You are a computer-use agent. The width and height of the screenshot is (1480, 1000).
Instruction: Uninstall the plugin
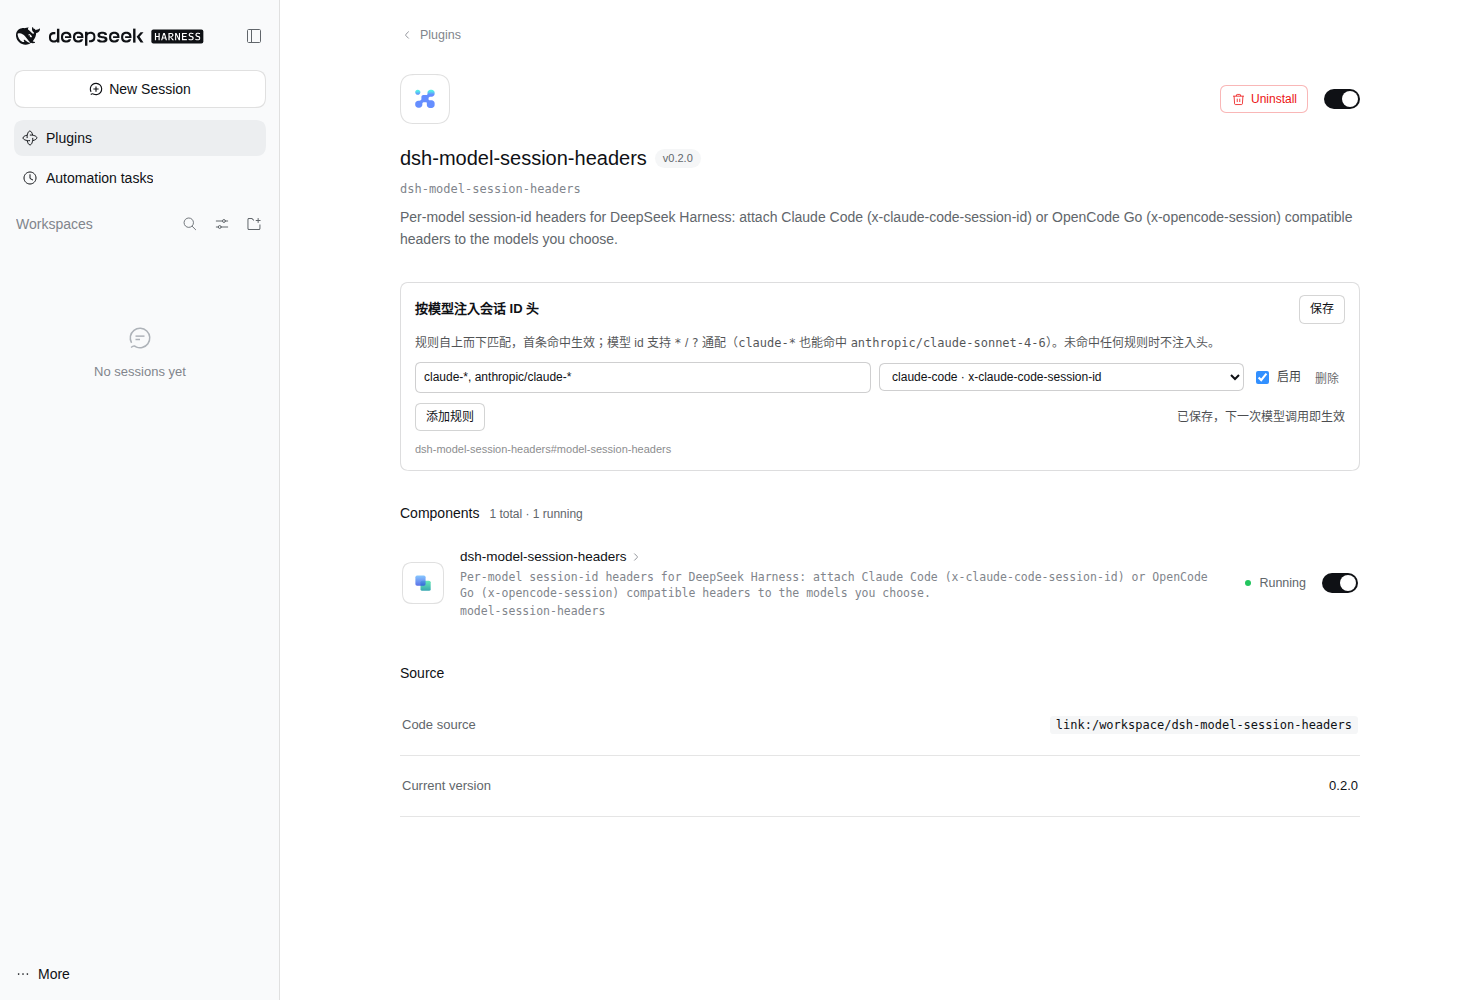click(1264, 99)
